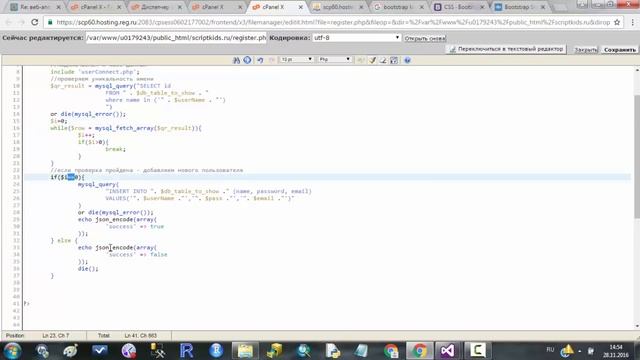Viewport: 640px width, 360px height.
Task: Switch to the rightmost 'Bootstrap' tab
Action: (x=519, y=7)
